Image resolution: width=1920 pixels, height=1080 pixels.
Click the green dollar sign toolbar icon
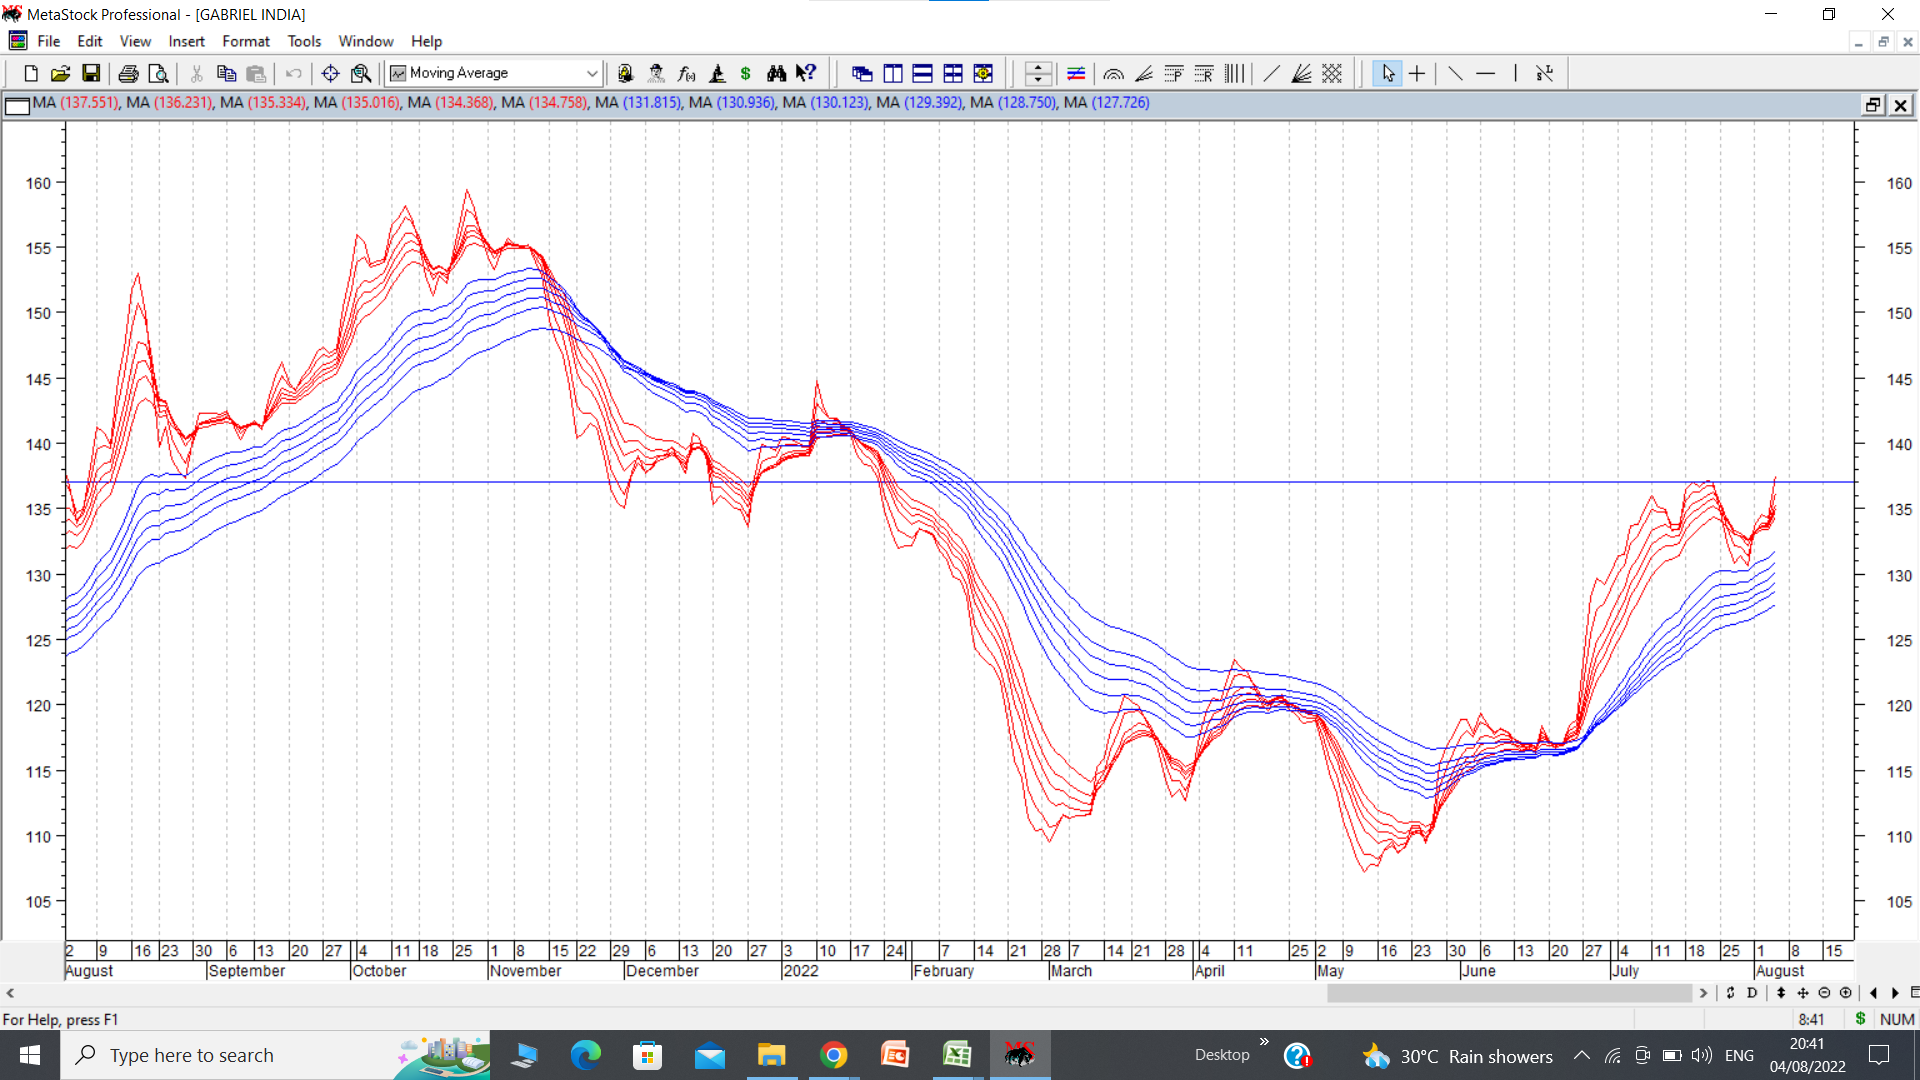[745, 73]
